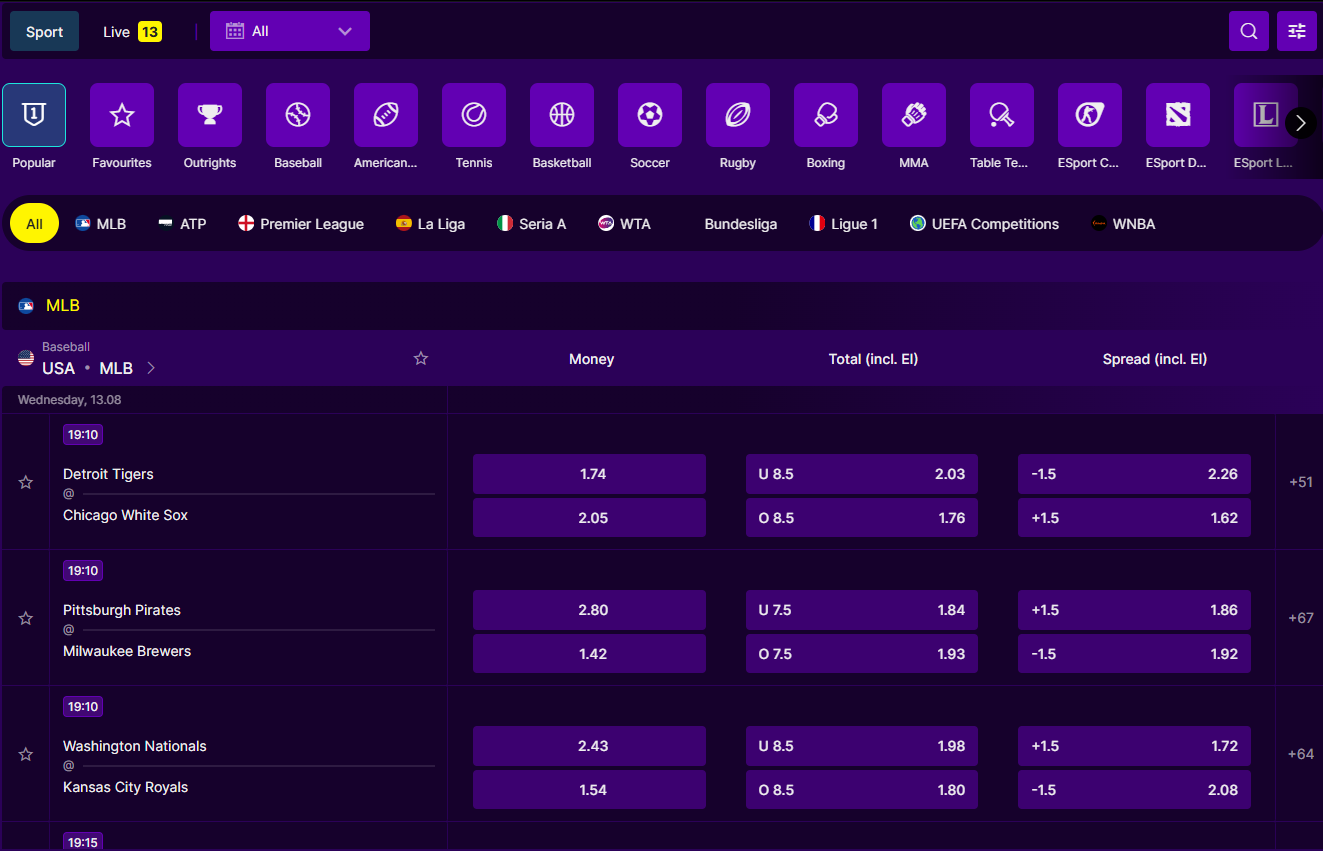This screenshot has width=1323, height=851.
Task: Pick O 8.5 at 1.80 total
Action: tap(862, 790)
